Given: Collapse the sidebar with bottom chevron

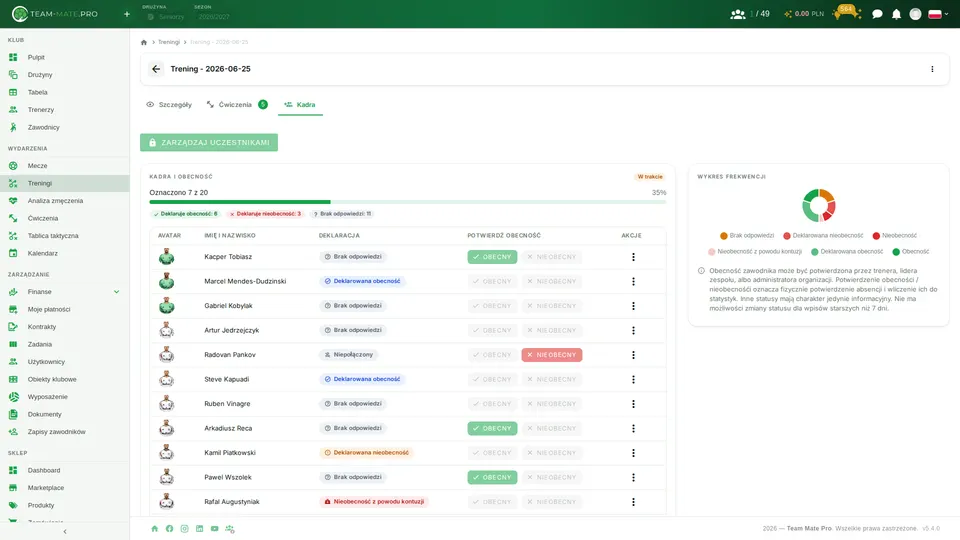Looking at the screenshot, I should click(65, 531).
